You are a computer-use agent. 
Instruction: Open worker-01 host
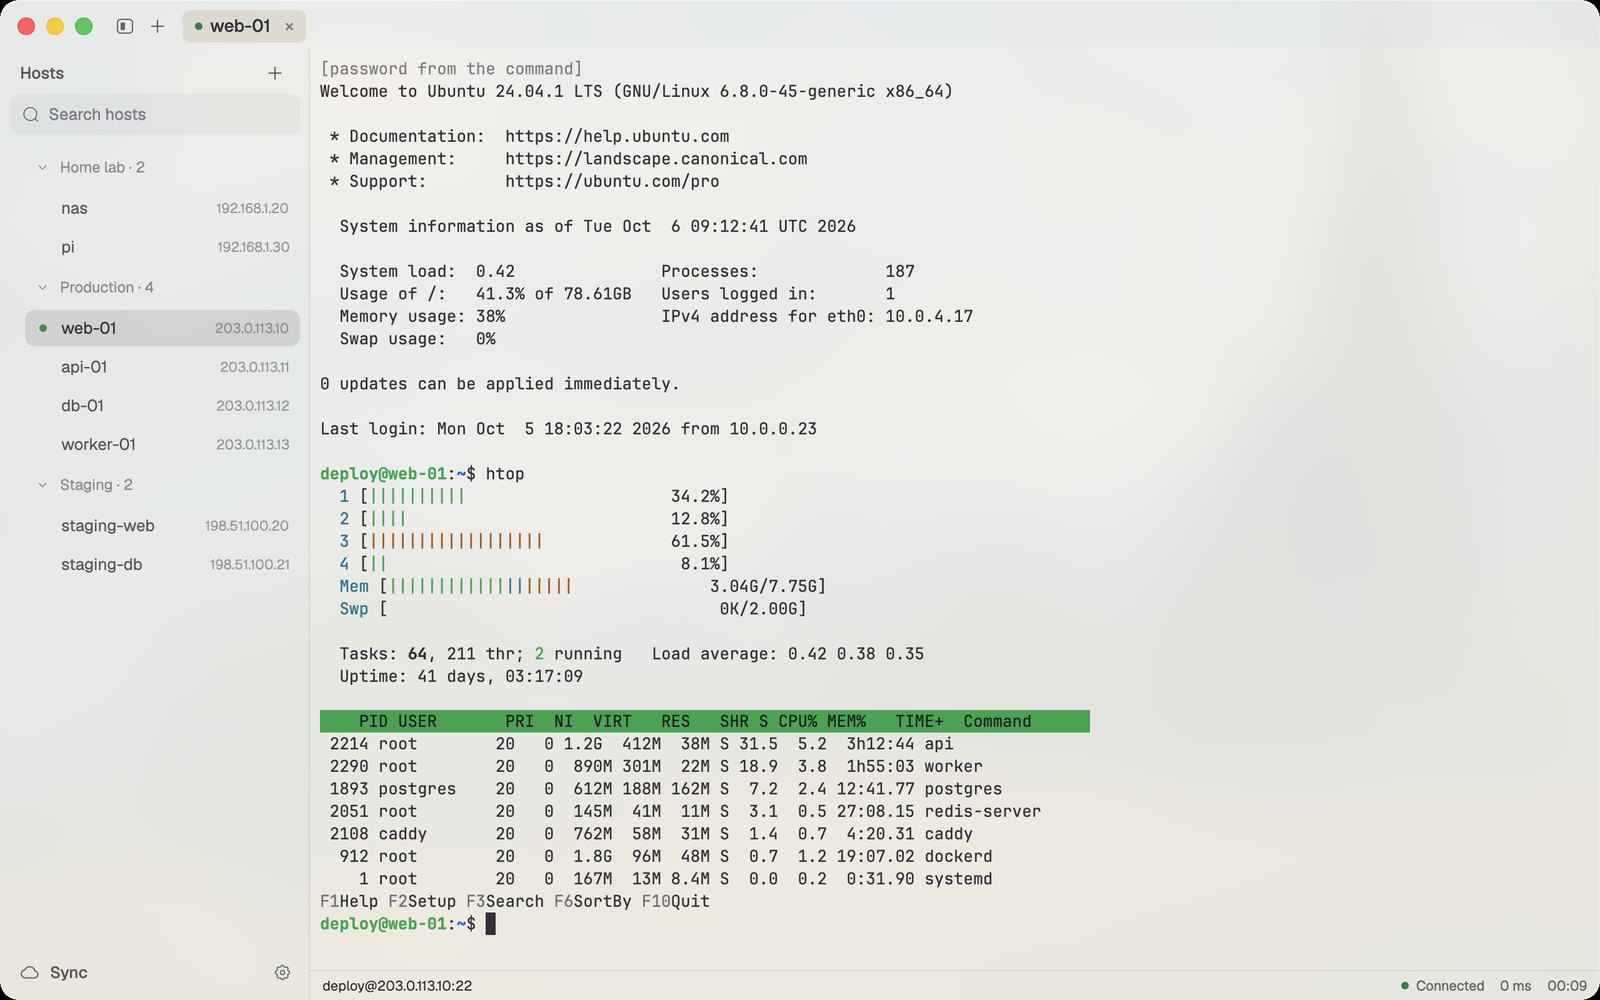[x=162, y=444]
